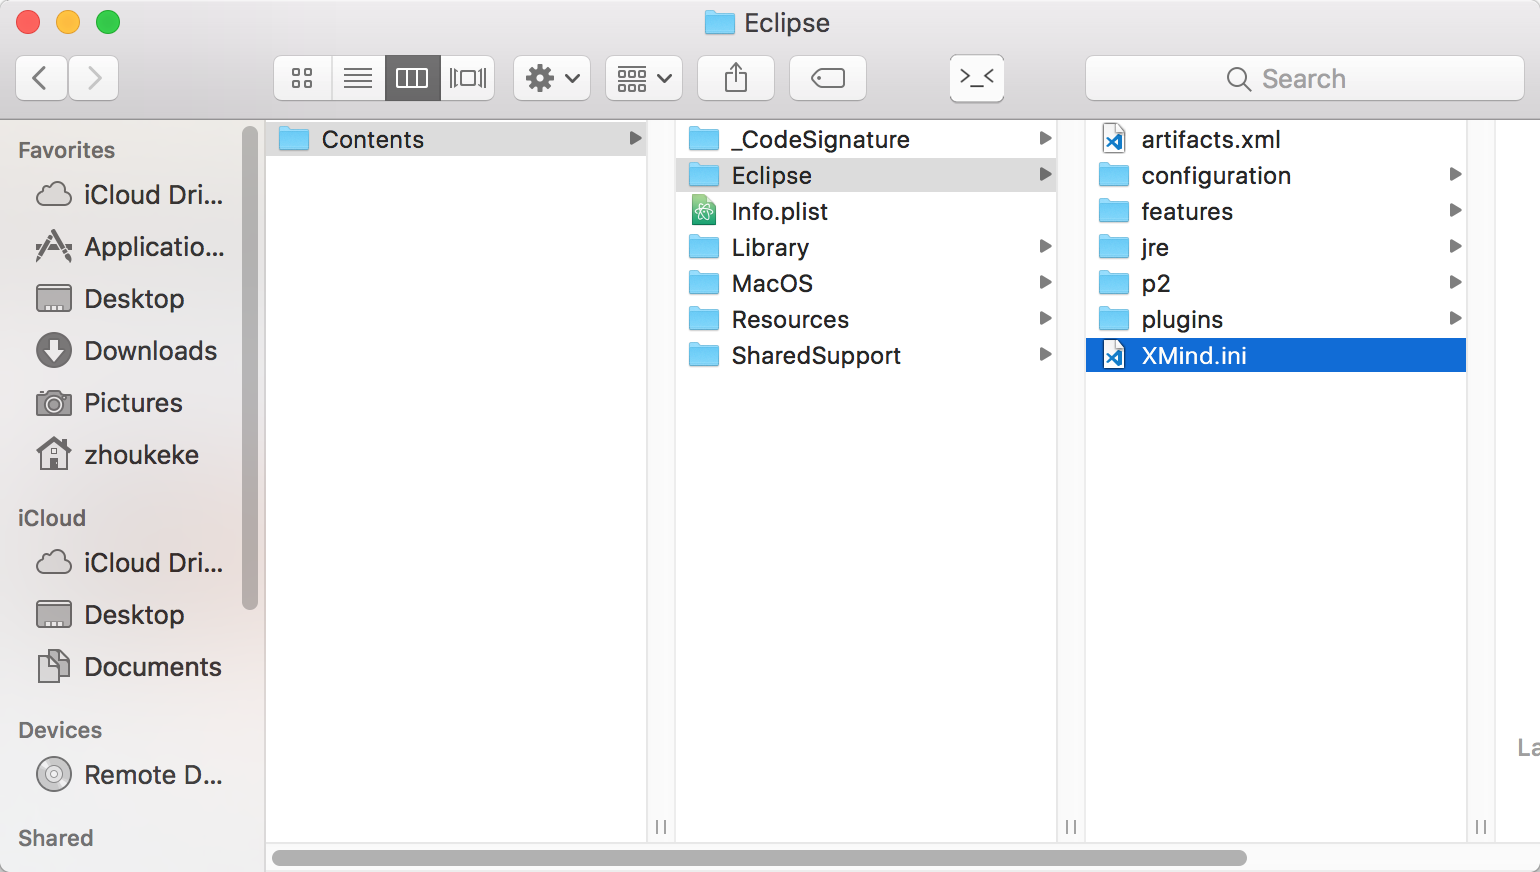Select the SharedSupport folder
The height and width of the screenshot is (872, 1540).
pos(866,355)
